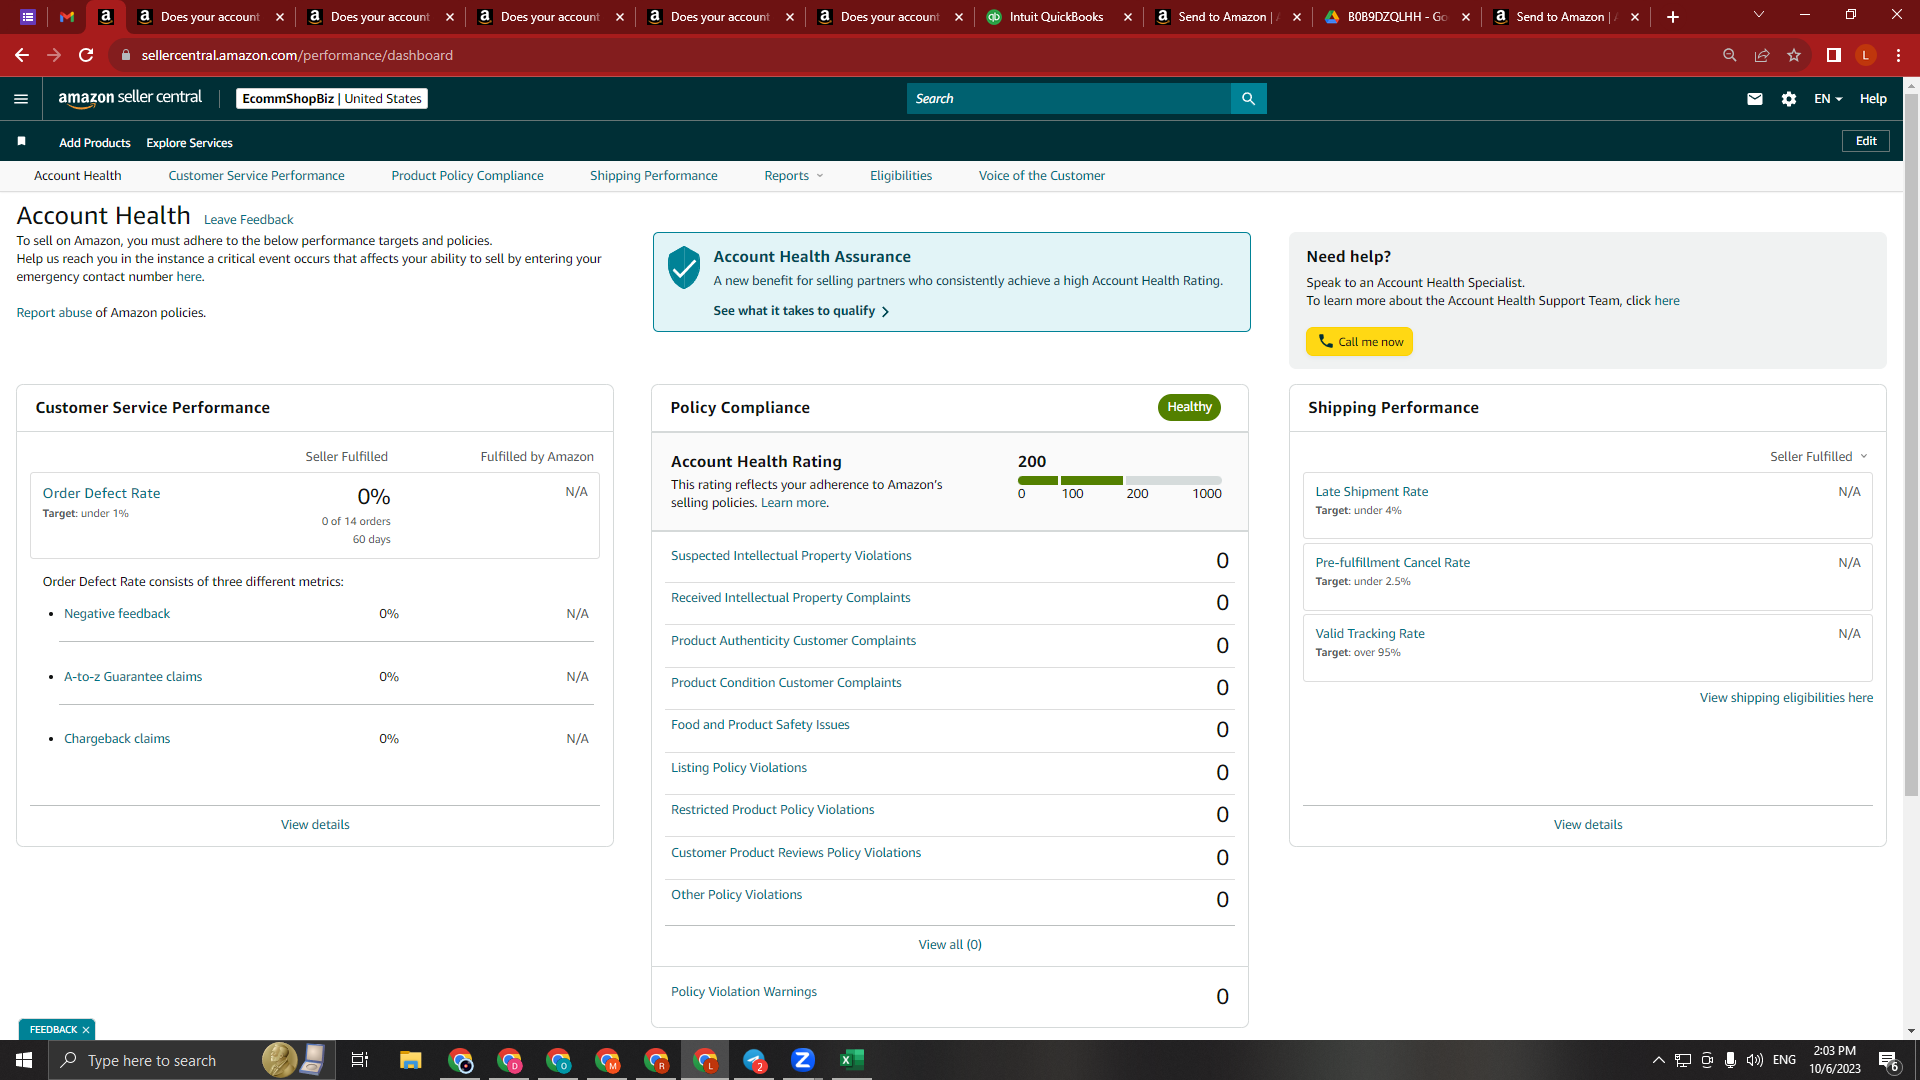Show hidden system tray icons
Screen dimensions: 1920x1080
(1659, 1060)
